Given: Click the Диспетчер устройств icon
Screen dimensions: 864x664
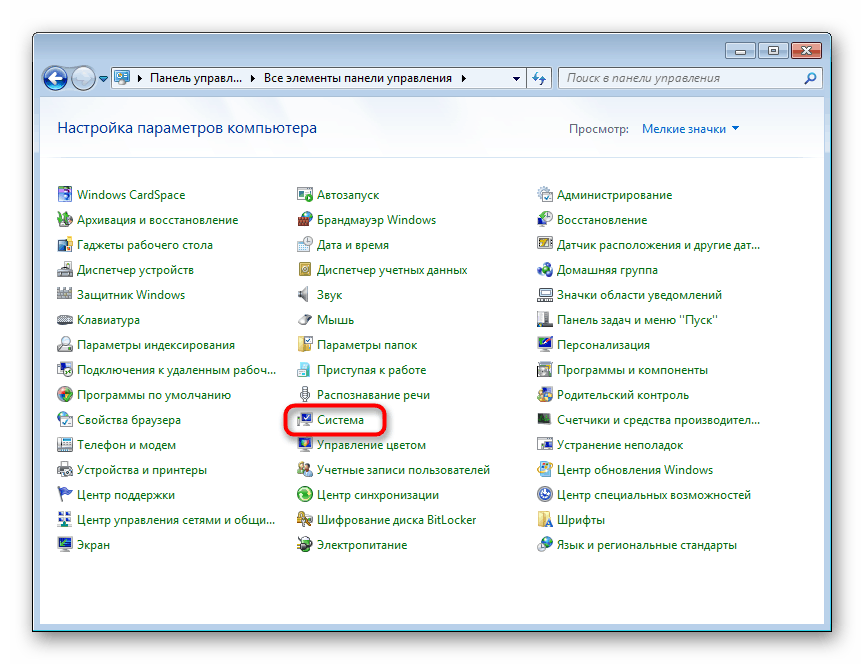Looking at the screenshot, I should 64,269.
